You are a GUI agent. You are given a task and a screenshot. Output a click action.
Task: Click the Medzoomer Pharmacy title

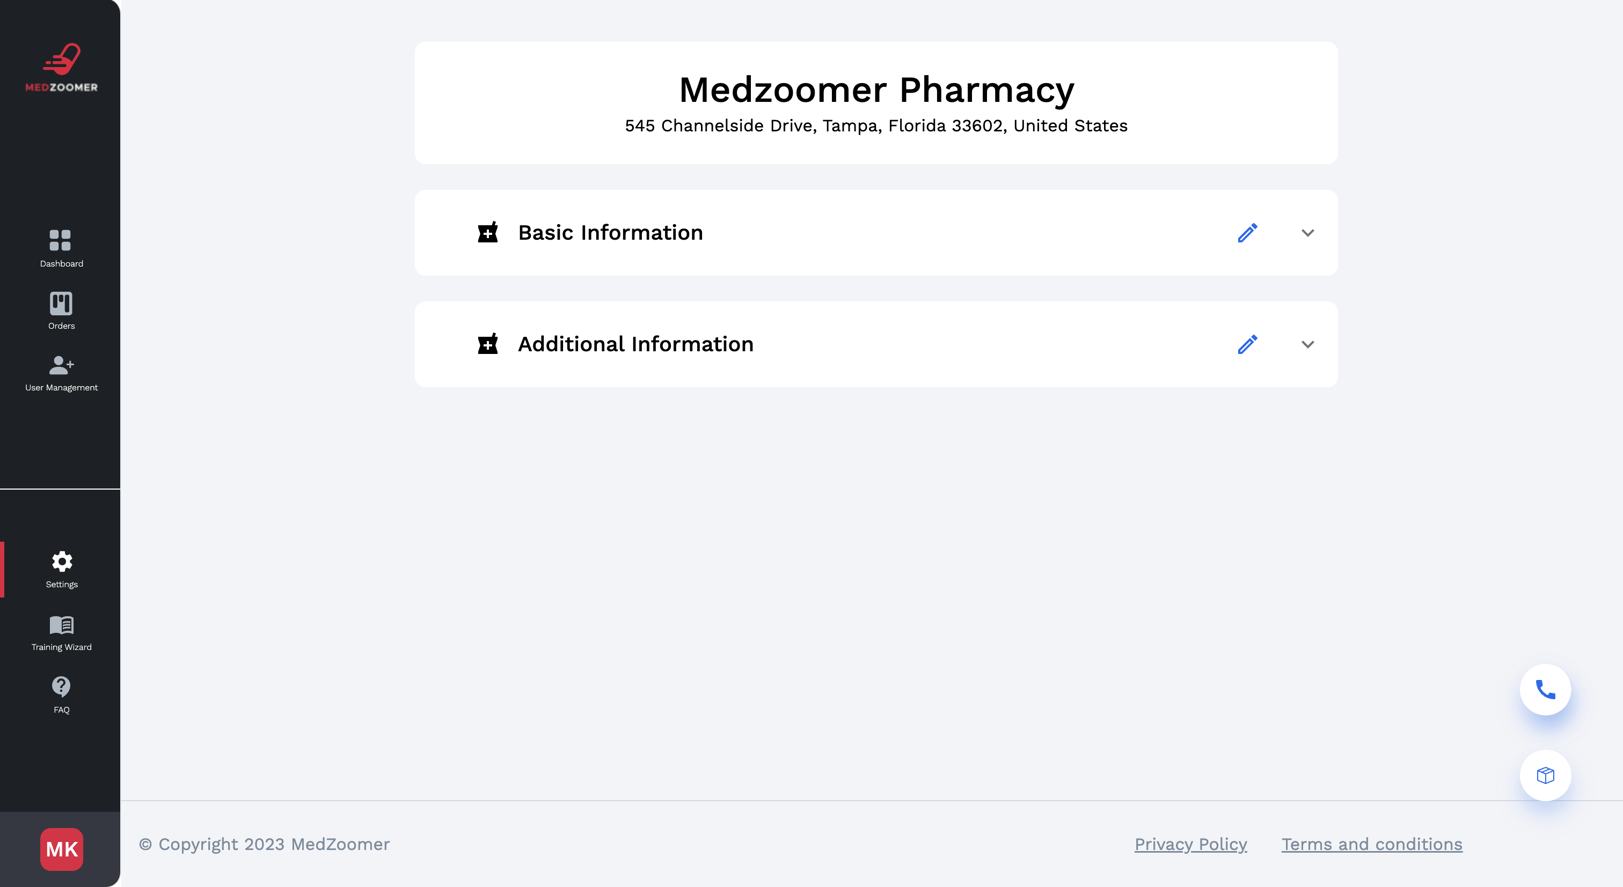pyautogui.click(x=876, y=90)
